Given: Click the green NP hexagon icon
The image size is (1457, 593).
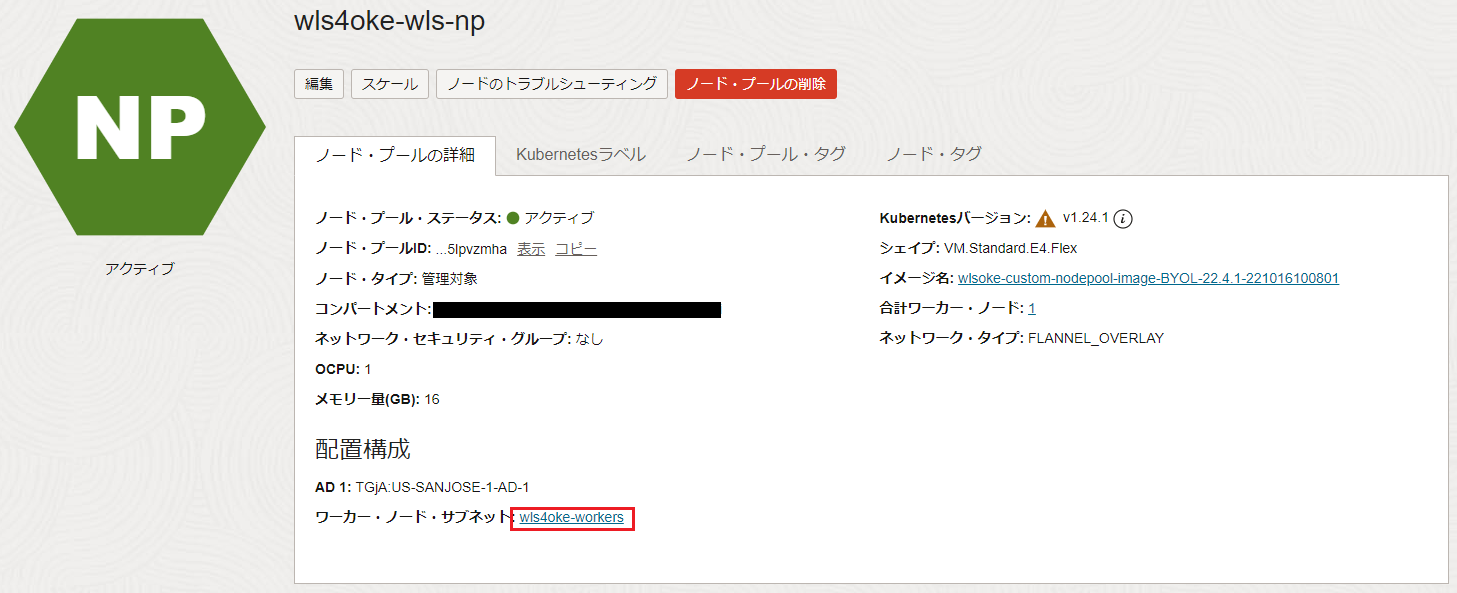Looking at the screenshot, I should (x=140, y=127).
